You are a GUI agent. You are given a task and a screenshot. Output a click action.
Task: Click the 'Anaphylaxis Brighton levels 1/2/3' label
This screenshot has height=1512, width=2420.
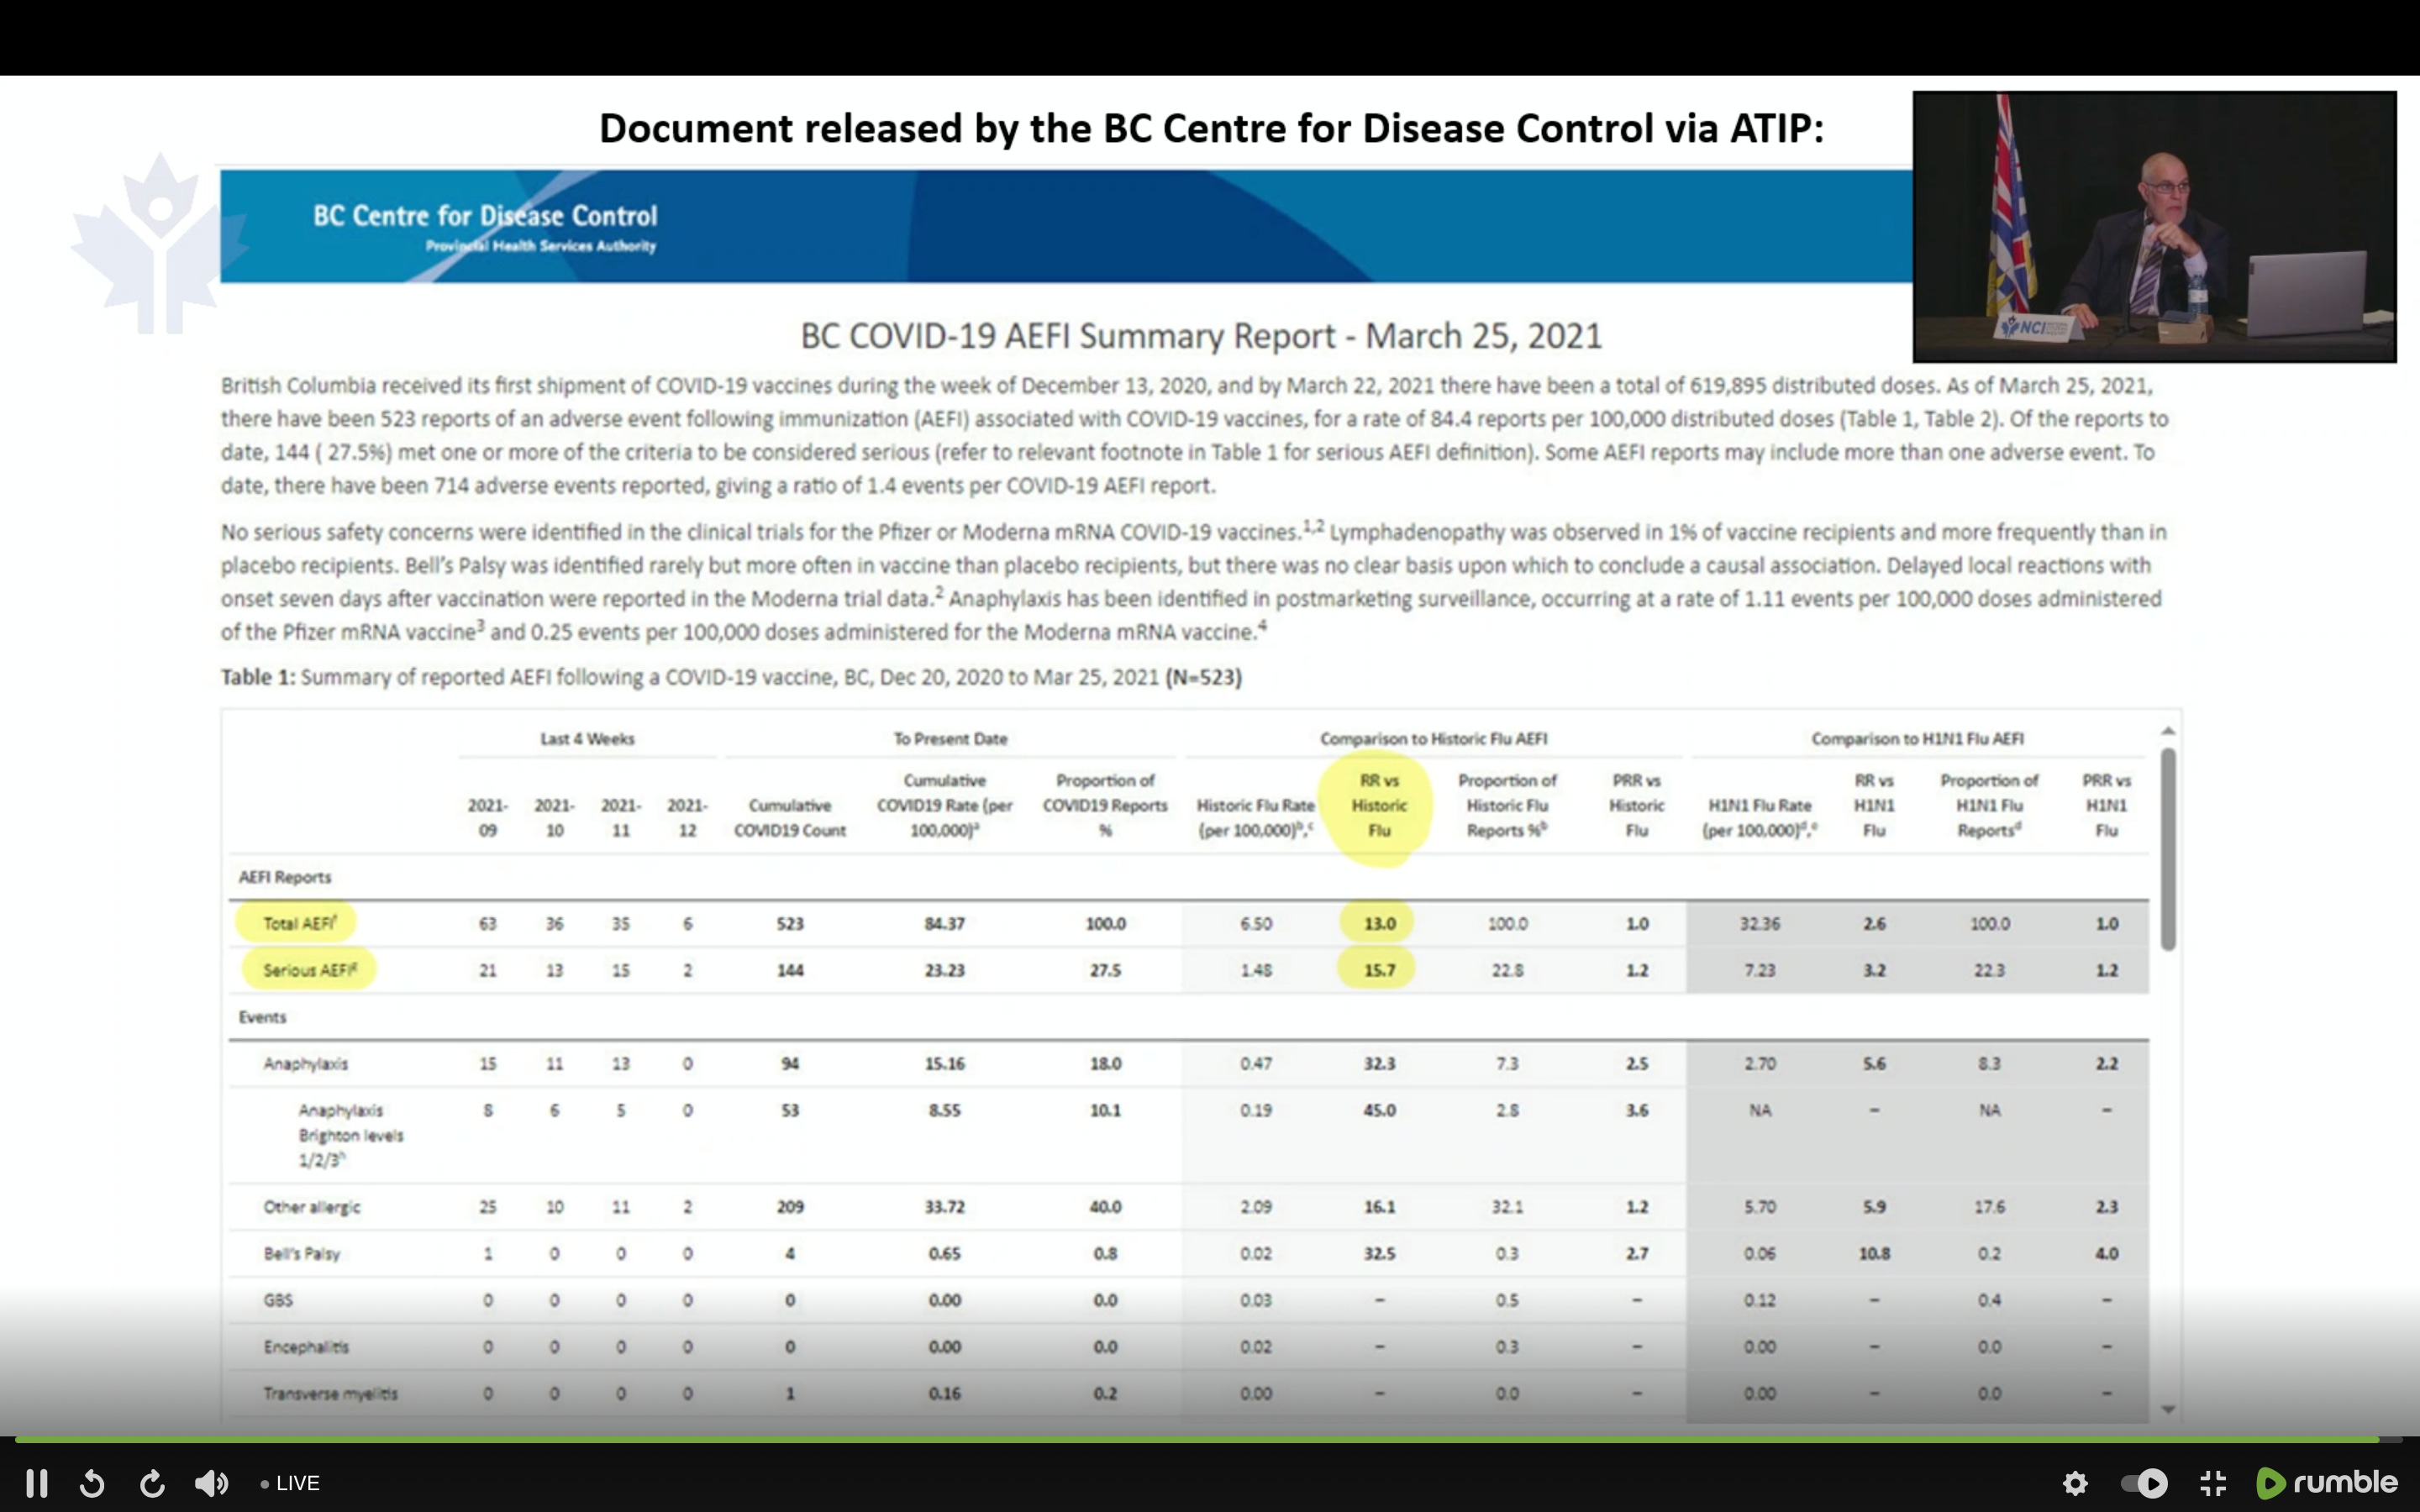click(350, 1135)
